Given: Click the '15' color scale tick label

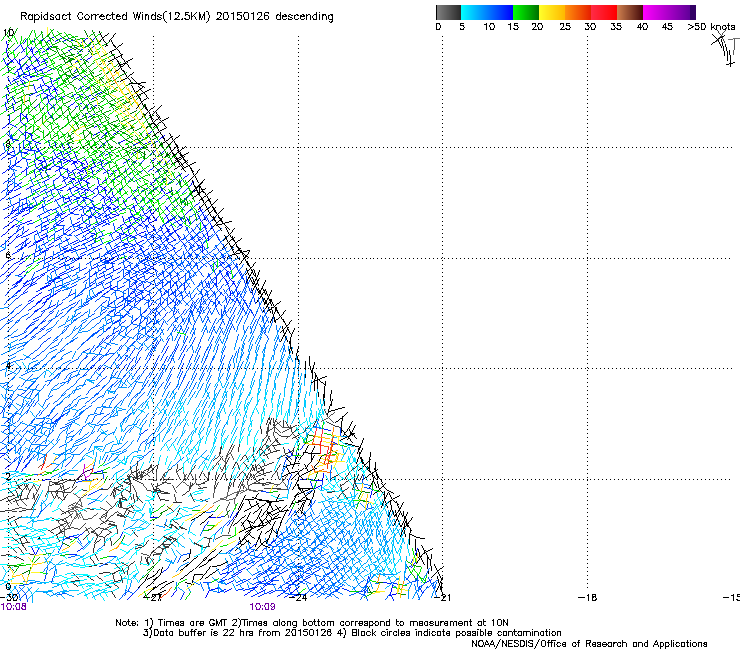Looking at the screenshot, I should 513,27.
